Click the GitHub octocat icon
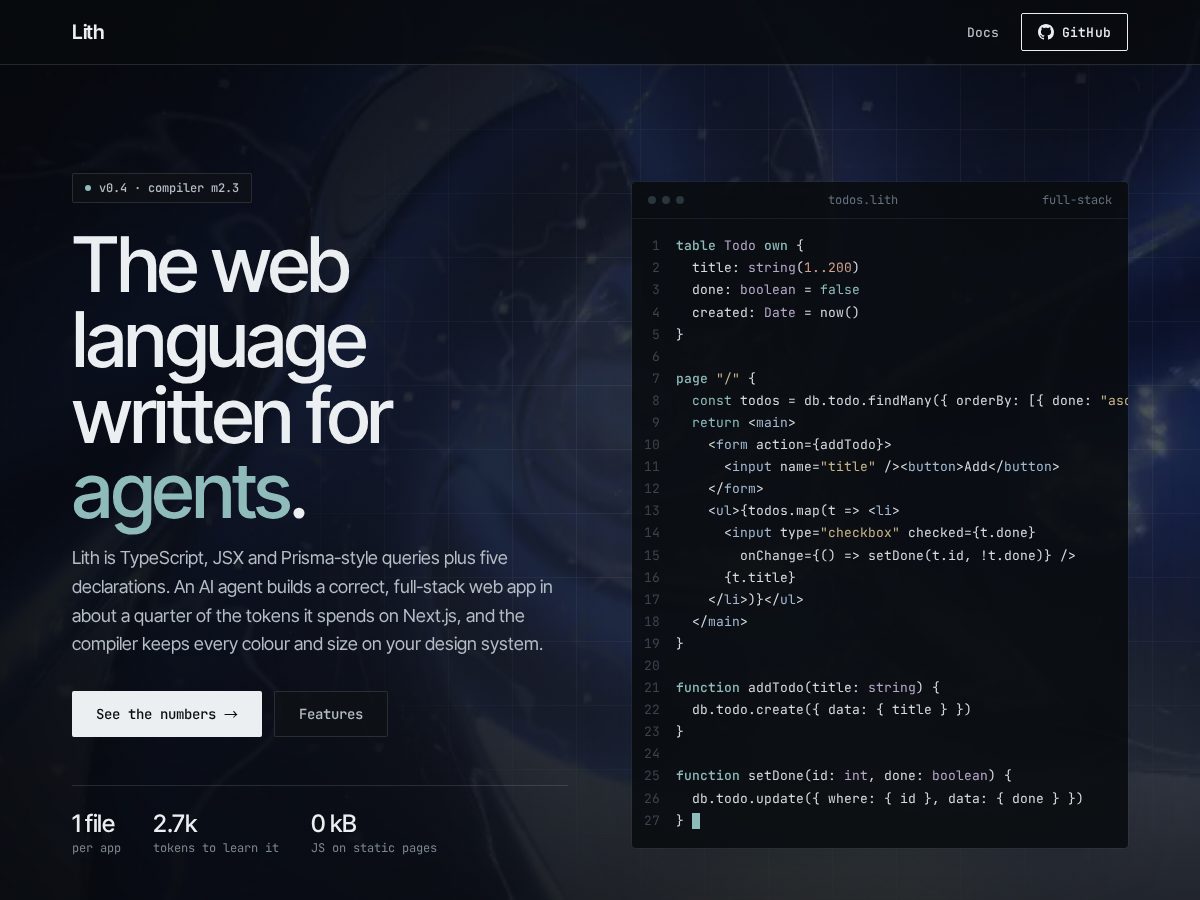1200x900 pixels. (x=1046, y=32)
